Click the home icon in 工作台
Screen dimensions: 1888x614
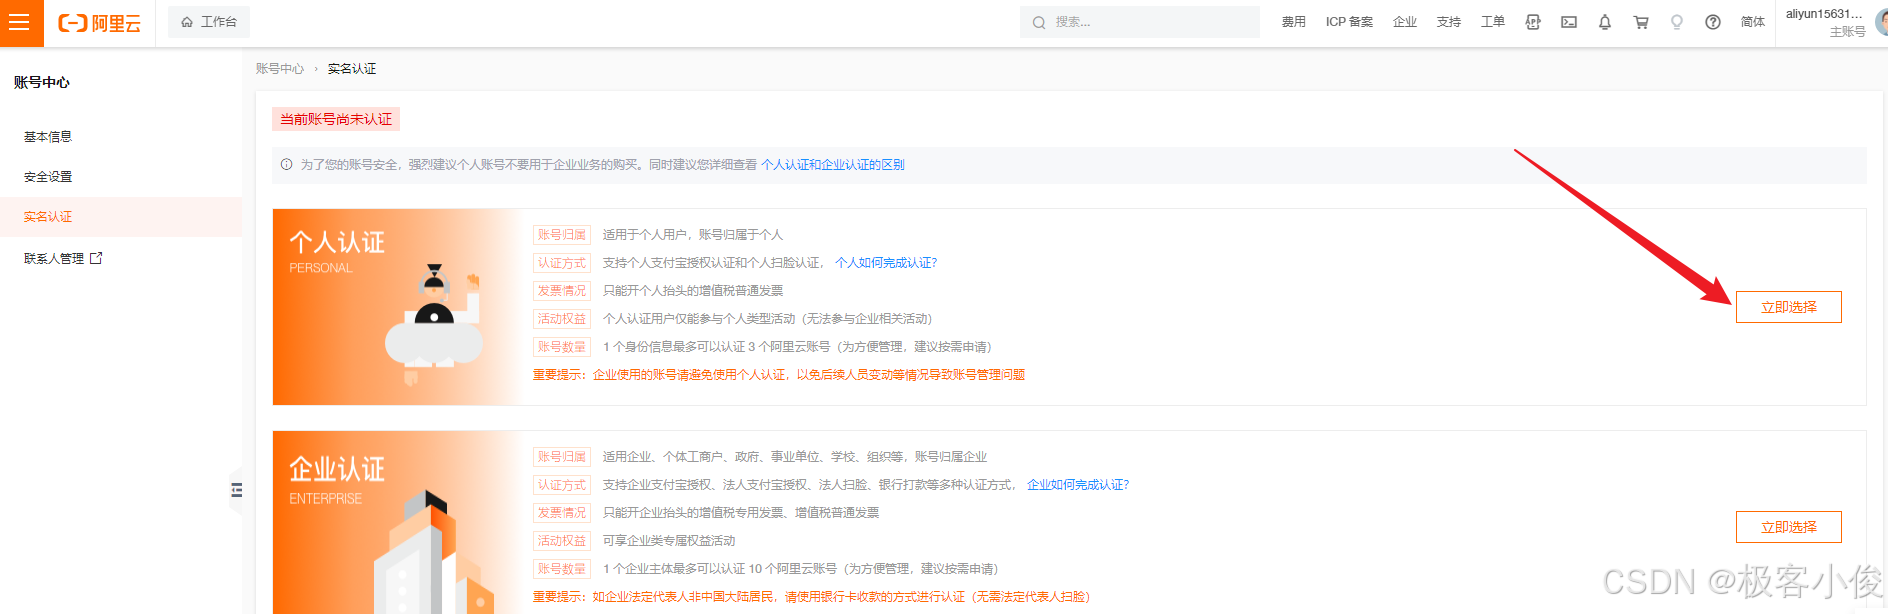[187, 22]
